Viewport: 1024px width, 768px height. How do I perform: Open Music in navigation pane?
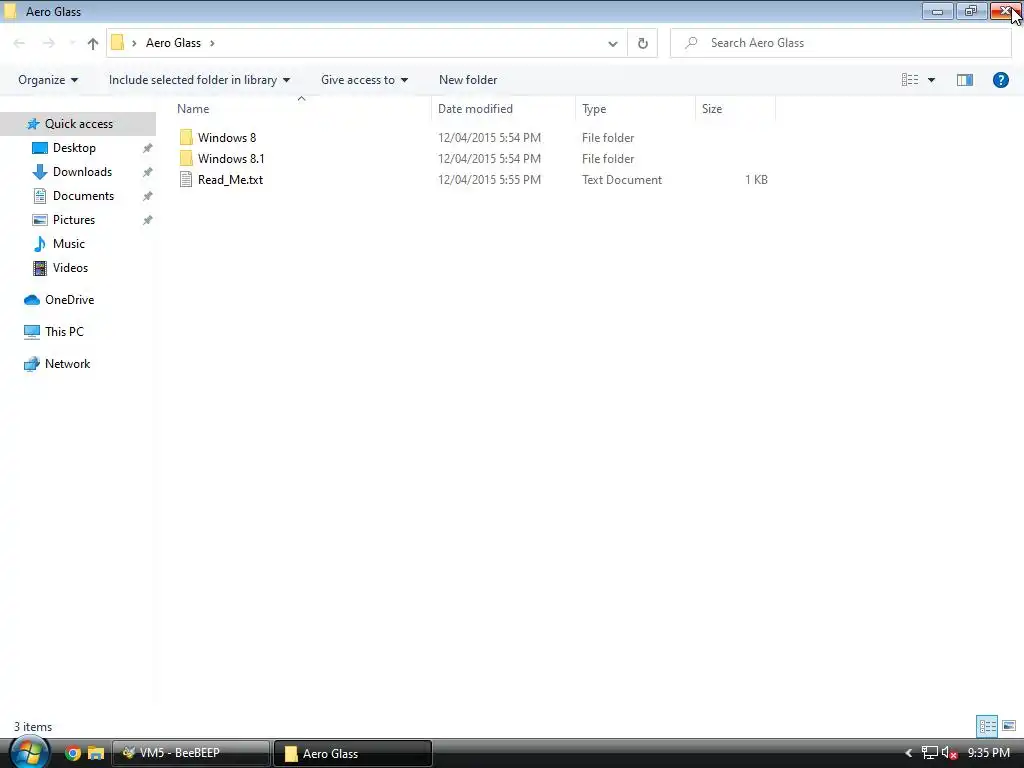coord(69,244)
